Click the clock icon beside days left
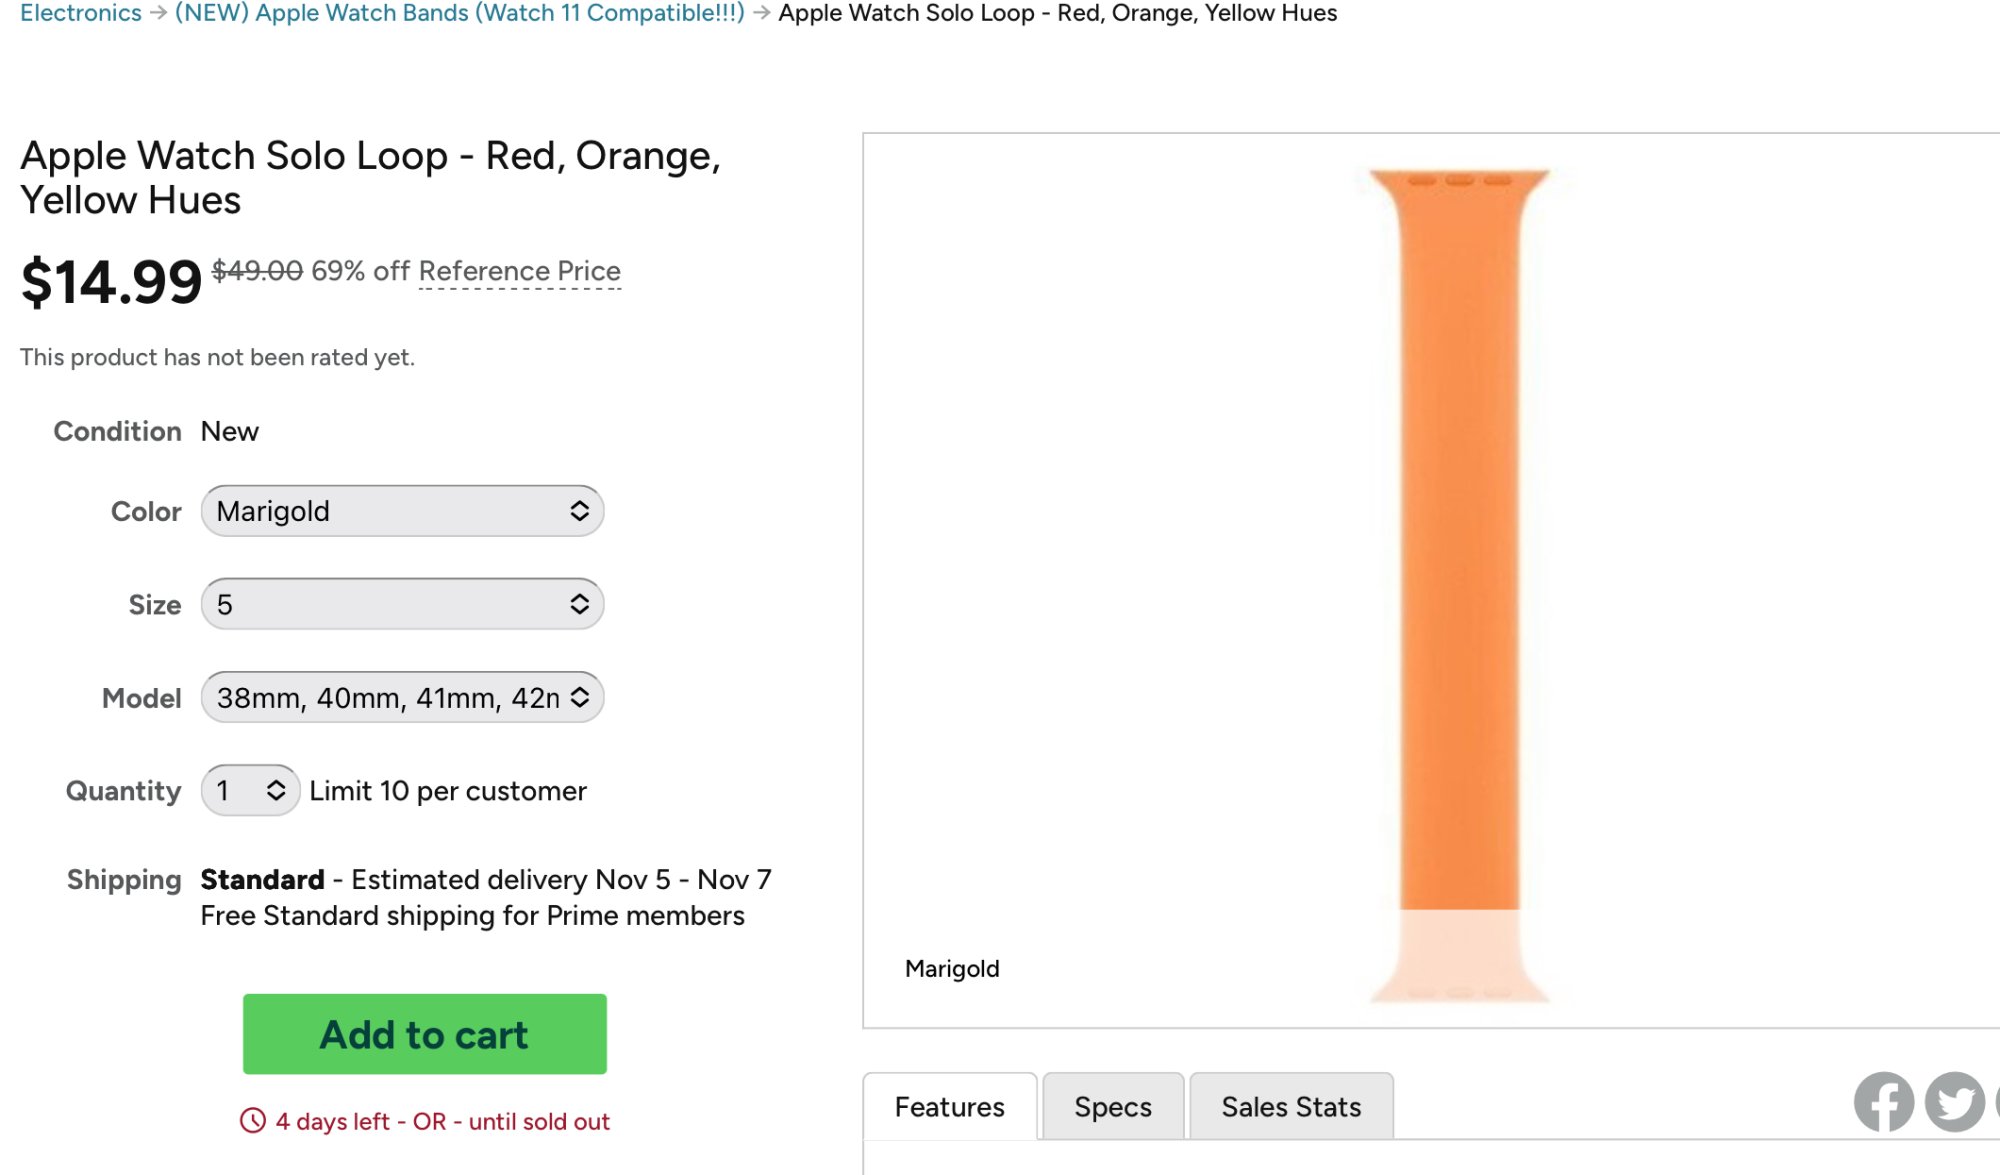The width and height of the screenshot is (2000, 1175). pos(253,1121)
